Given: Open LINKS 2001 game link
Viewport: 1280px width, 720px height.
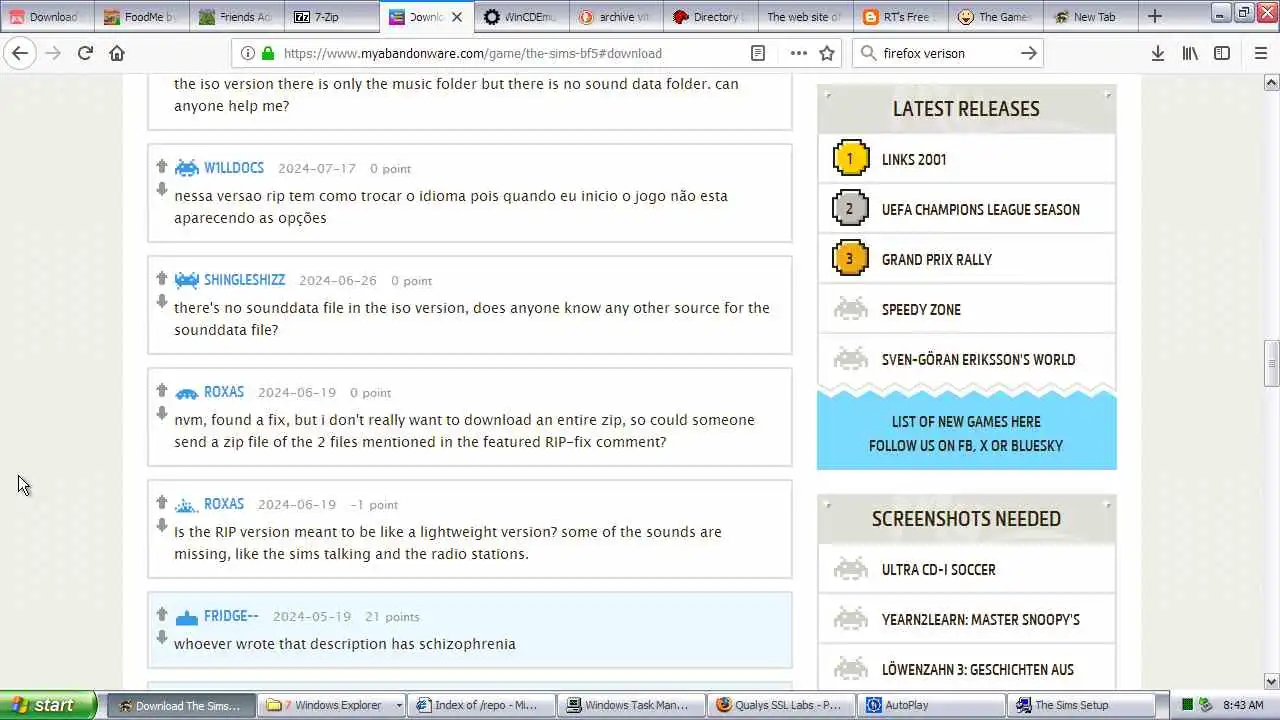Looking at the screenshot, I should 914,159.
